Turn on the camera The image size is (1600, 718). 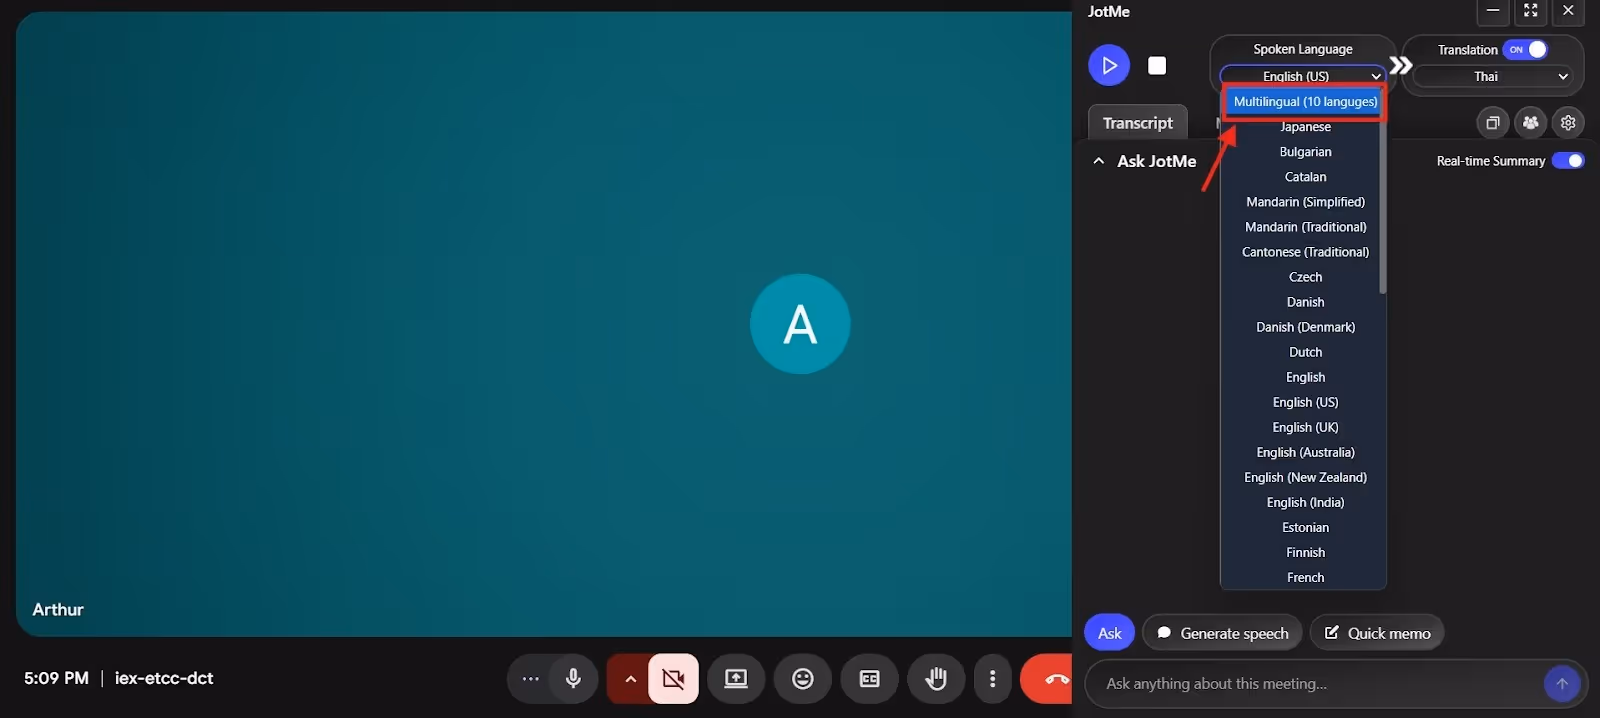click(x=674, y=679)
